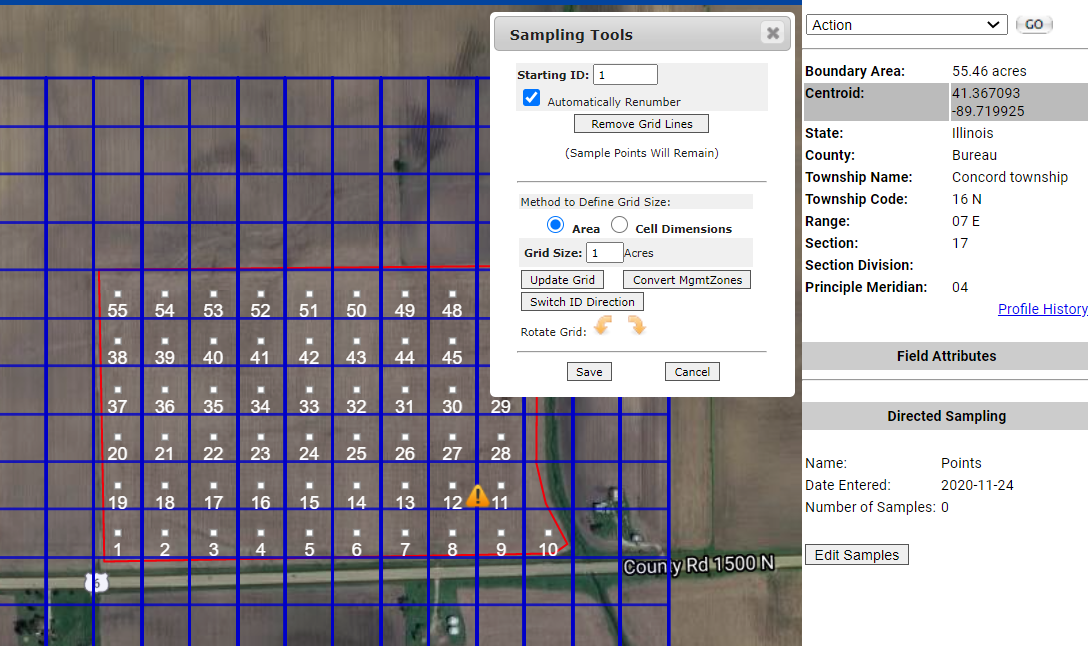Click the 'Illinois' state value
The height and width of the screenshot is (646, 1088).
pyautogui.click(x=972, y=133)
